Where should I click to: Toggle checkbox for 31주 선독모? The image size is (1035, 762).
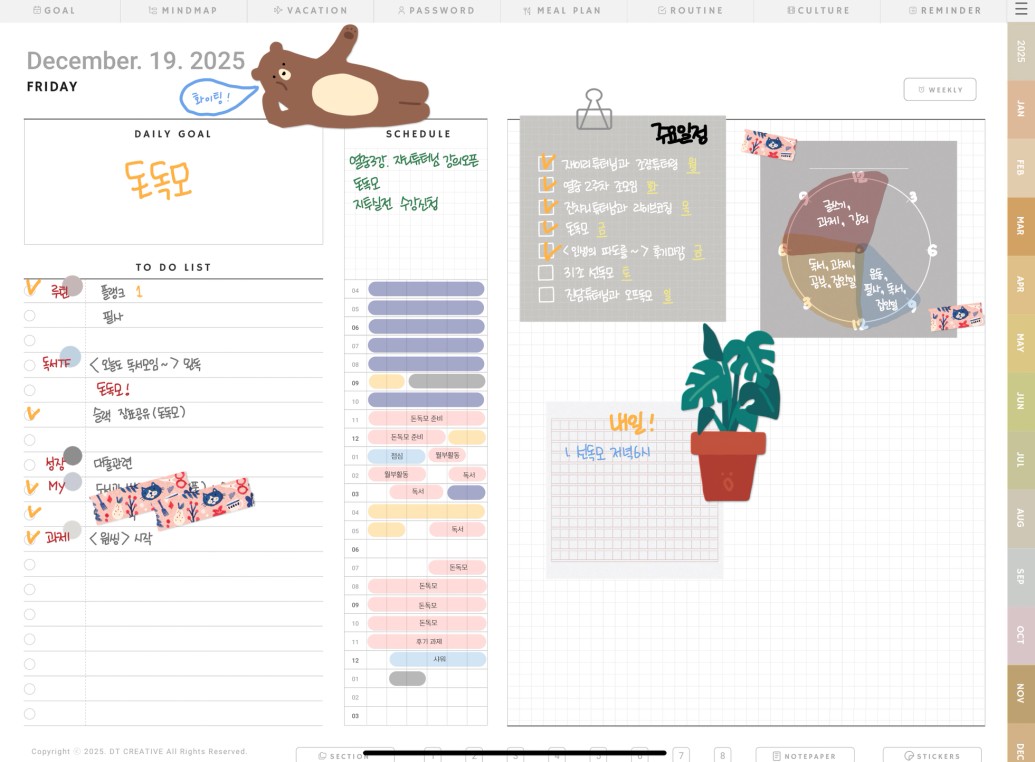click(x=546, y=273)
